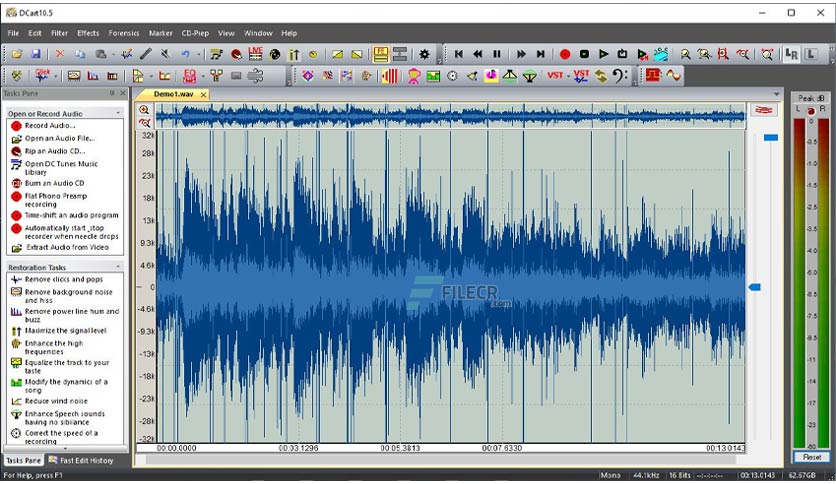Click the Pause button
The width and height of the screenshot is (836, 484).
click(497, 54)
